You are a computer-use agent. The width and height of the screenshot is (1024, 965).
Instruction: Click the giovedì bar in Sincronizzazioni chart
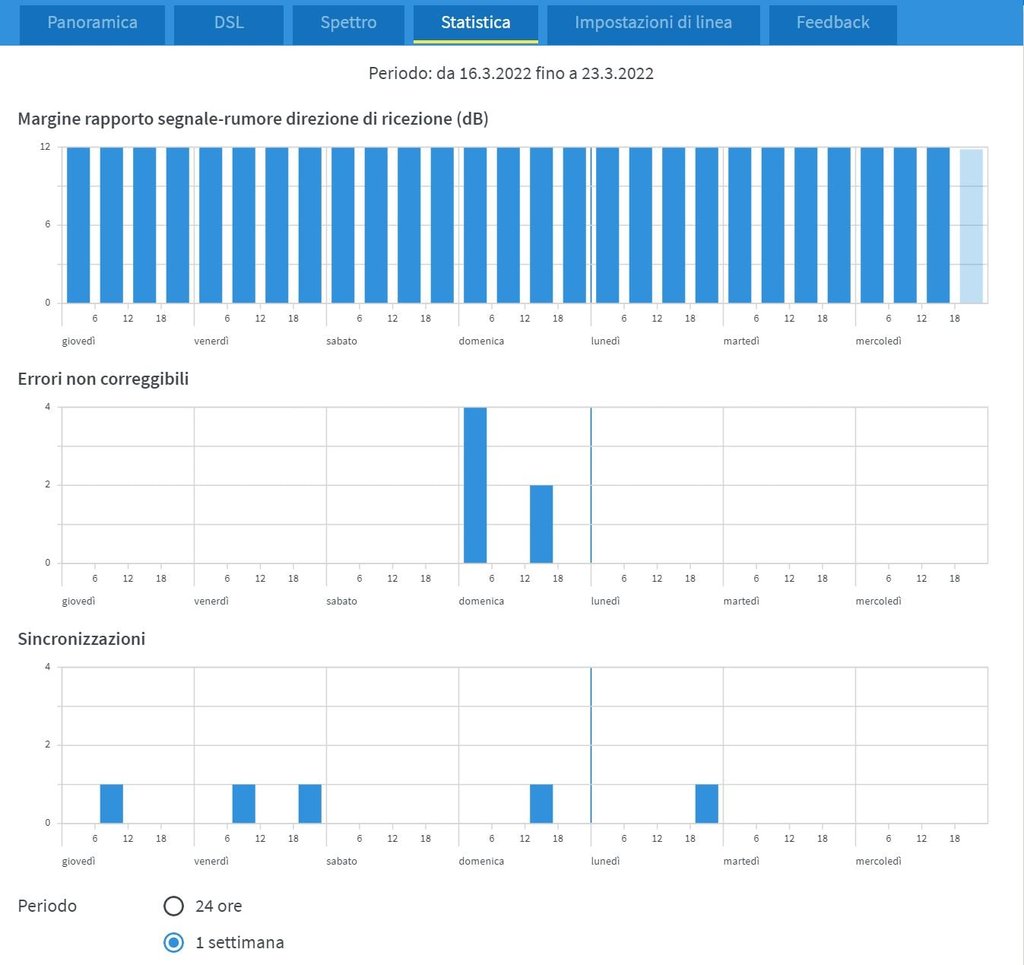[x=111, y=803]
